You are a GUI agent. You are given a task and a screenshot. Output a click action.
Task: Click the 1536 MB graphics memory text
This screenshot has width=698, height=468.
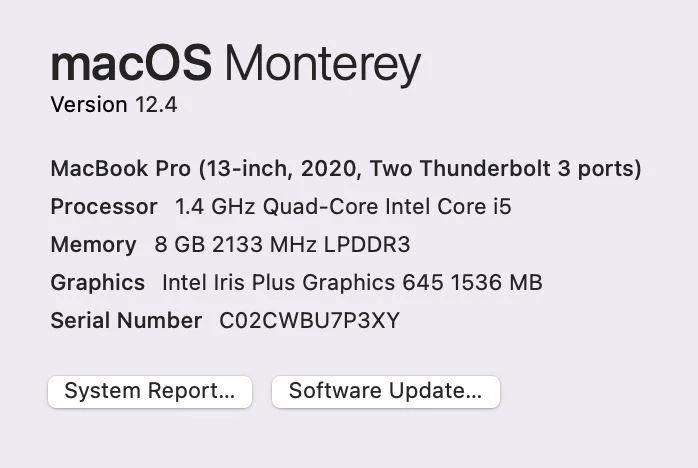[496, 283]
